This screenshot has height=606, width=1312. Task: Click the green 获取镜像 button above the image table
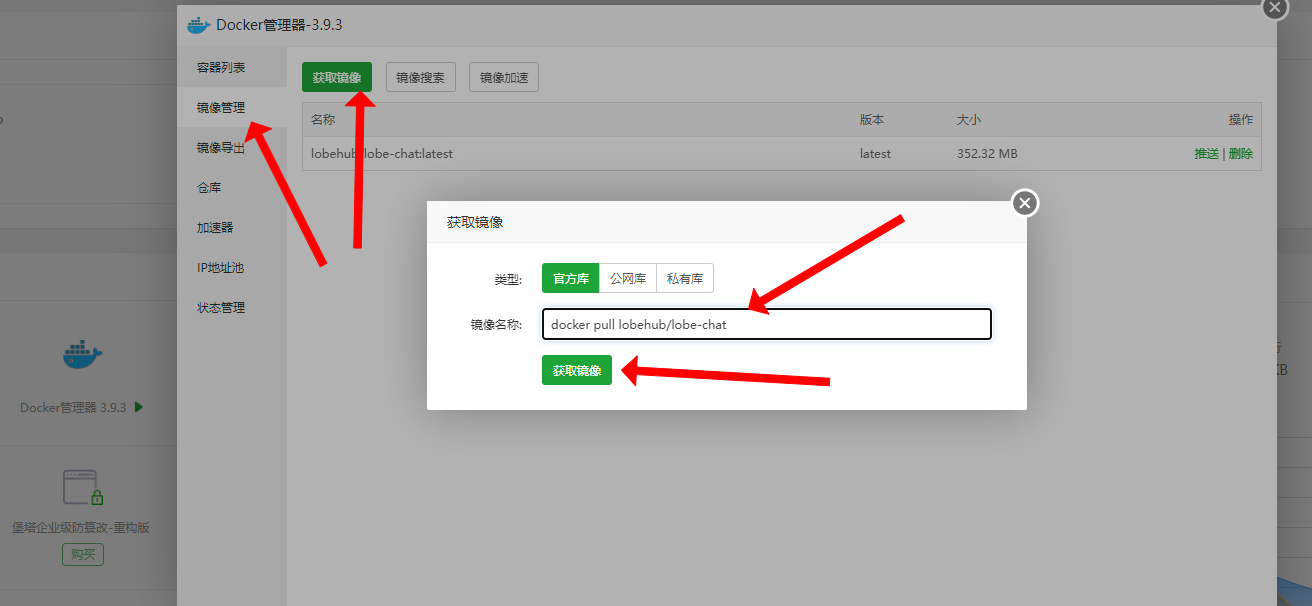pos(337,77)
